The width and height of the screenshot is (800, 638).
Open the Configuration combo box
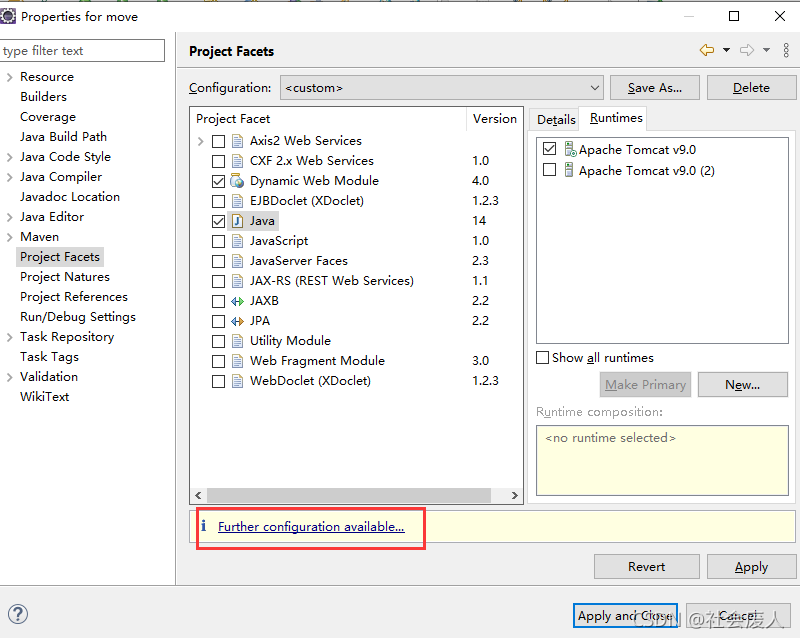441,88
